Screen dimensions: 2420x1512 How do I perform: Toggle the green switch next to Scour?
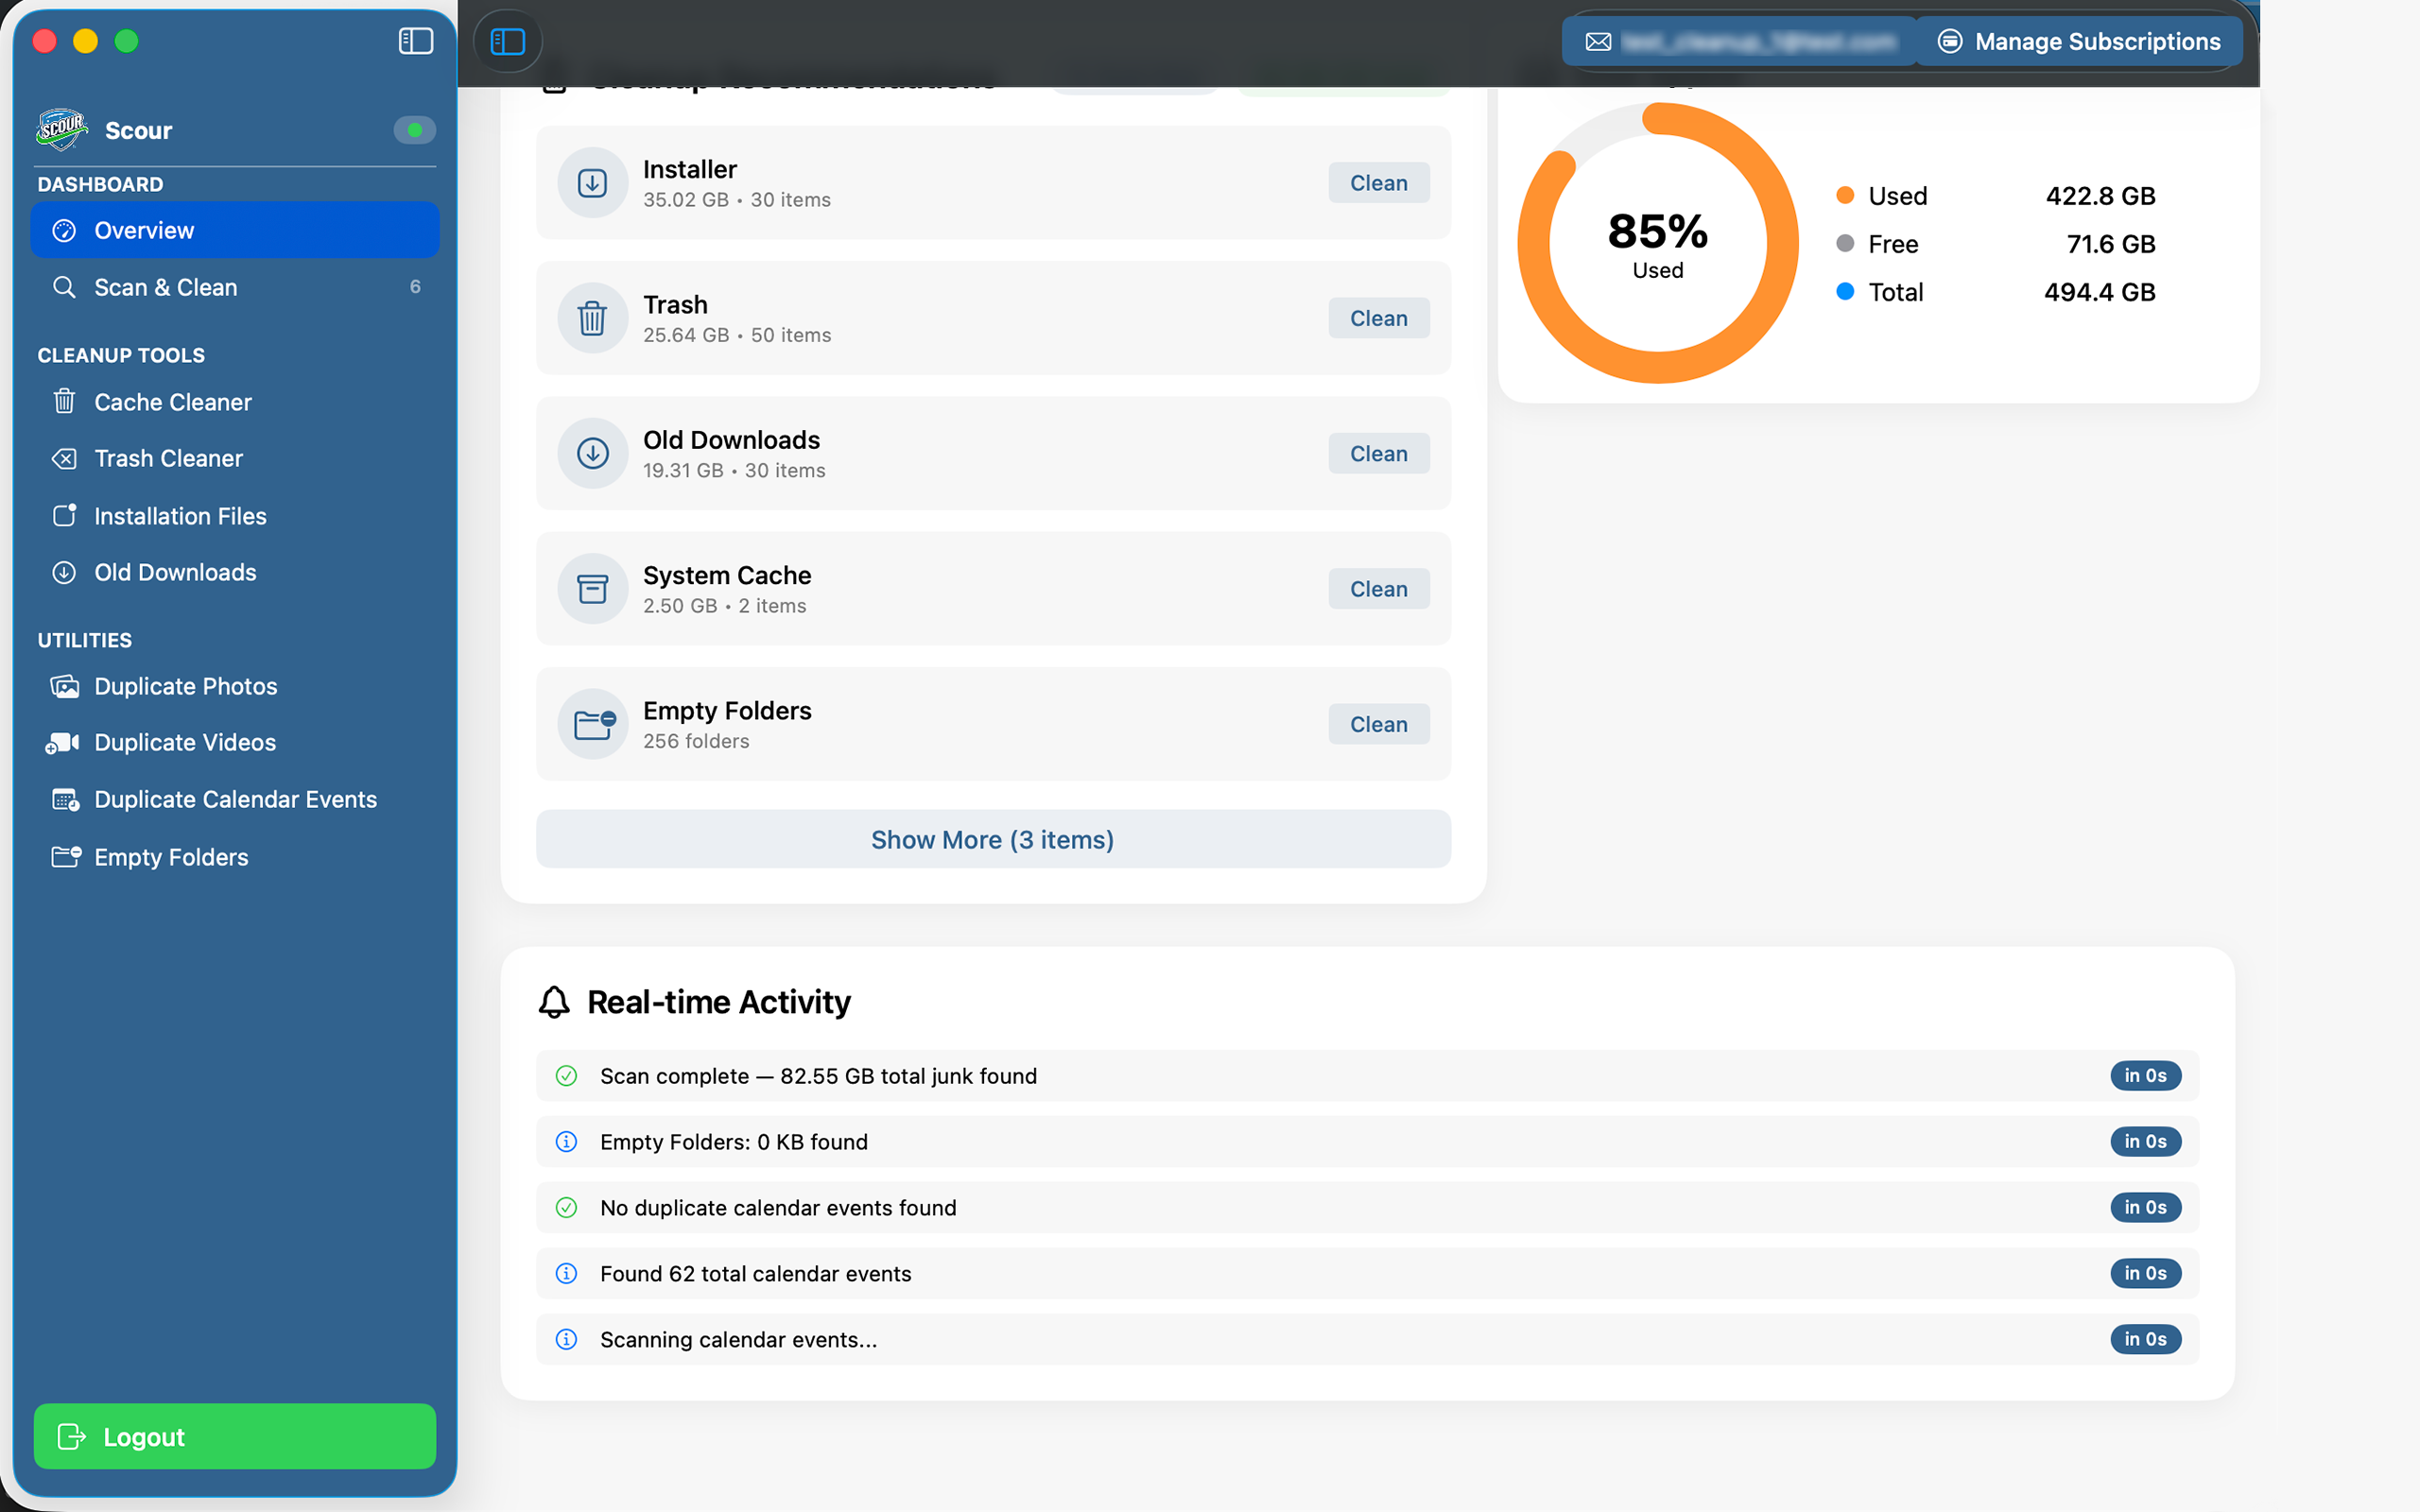click(414, 130)
